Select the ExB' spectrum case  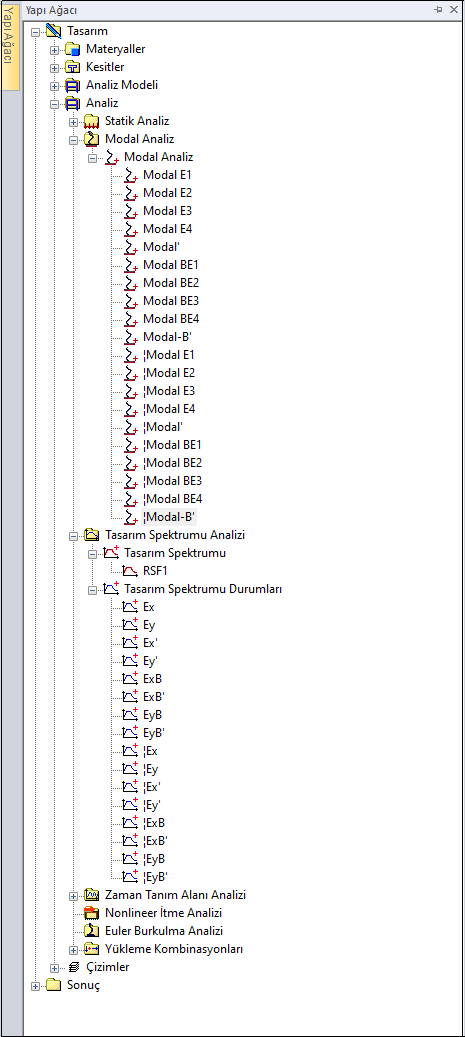(154, 696)
